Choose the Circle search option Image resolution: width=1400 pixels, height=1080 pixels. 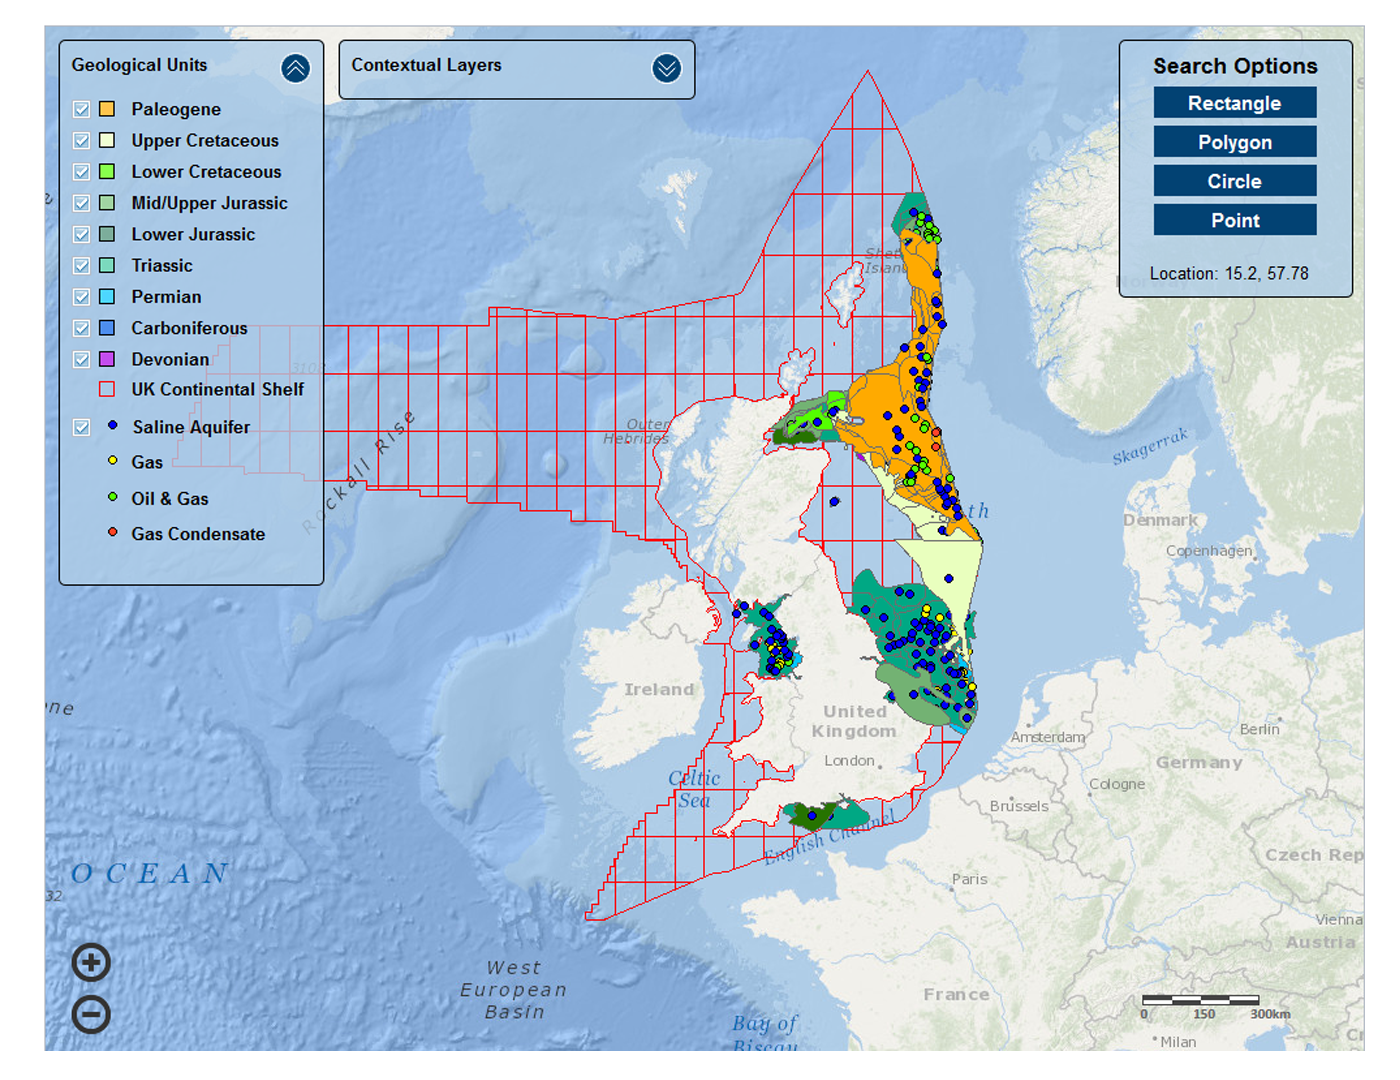(x=1234, y=181)
